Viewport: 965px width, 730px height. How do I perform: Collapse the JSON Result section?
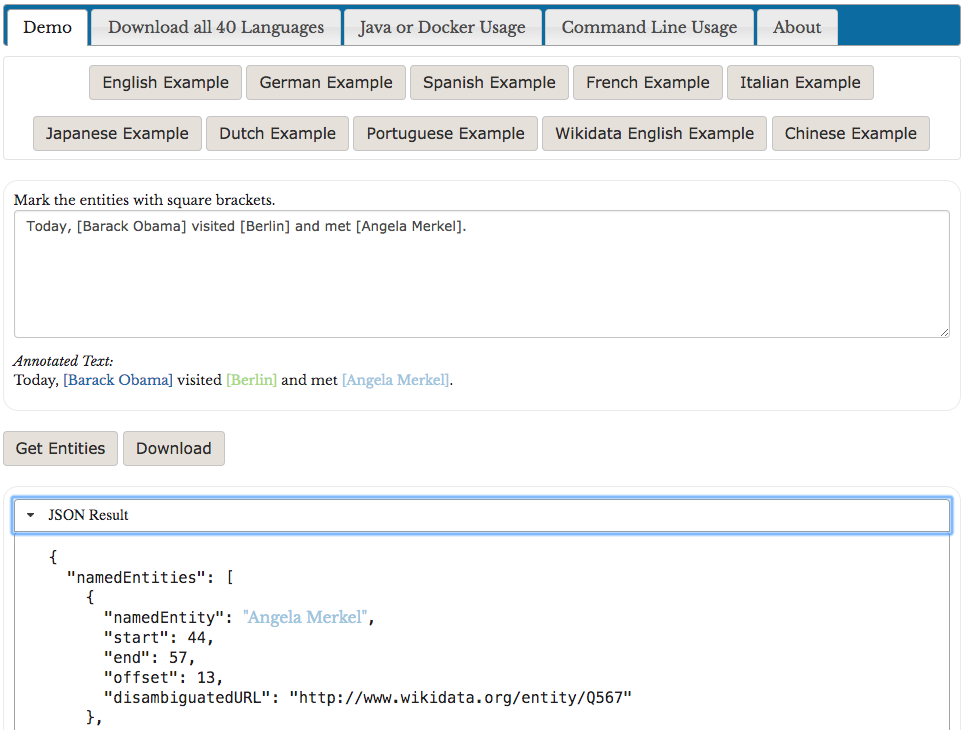(482, 515)
